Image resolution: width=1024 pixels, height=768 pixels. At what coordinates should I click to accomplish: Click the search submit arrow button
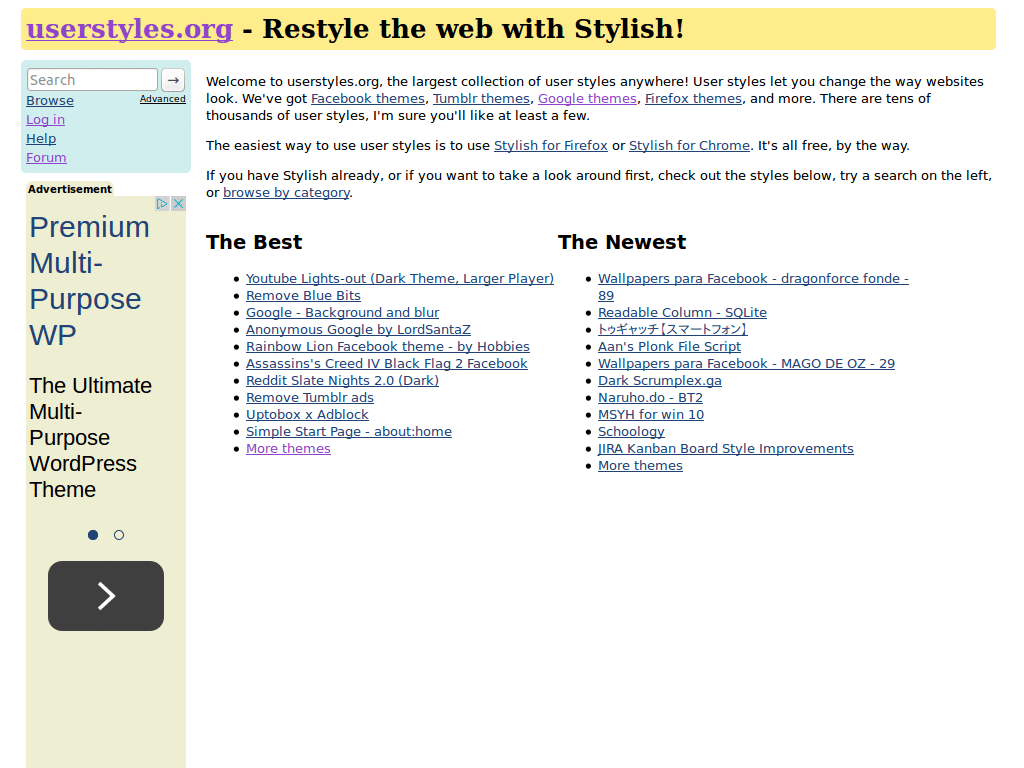(x=173, y=80)
